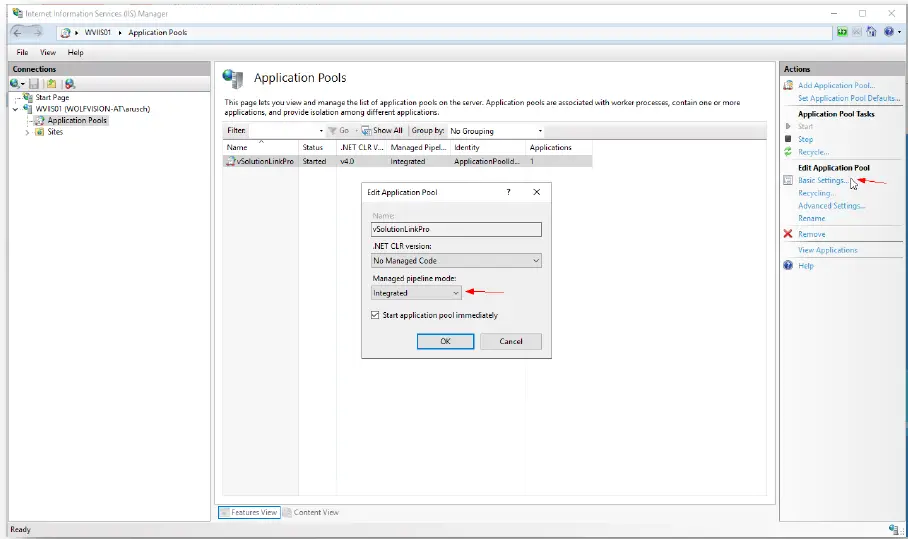Viewport: 908px width, 539px height.
Task: Click the red Remove icon in Actions
Action: pyautogui.click(x=788, y=234)
